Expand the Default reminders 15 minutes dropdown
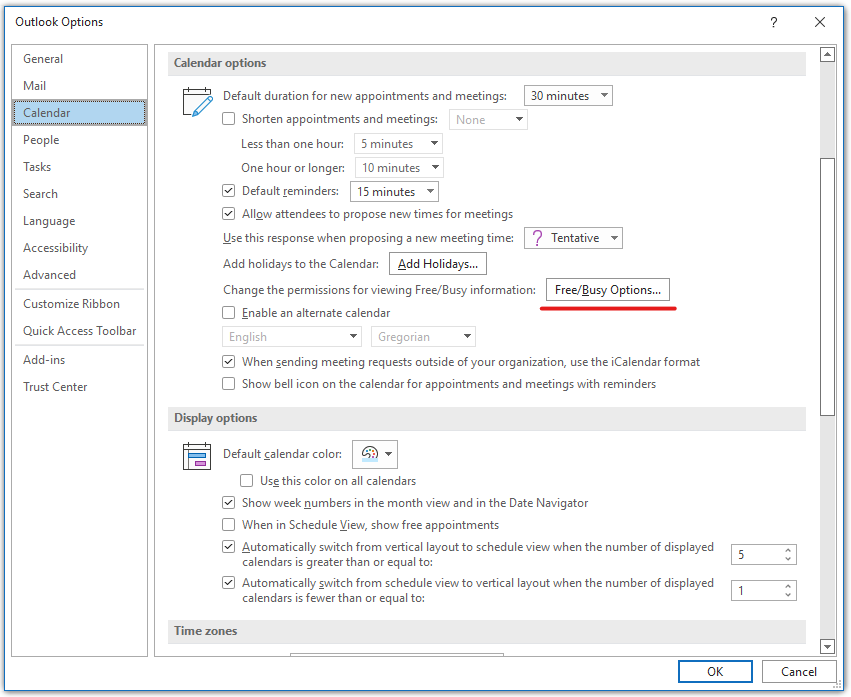The height and width of the screenshot is (697, 851). point(394,191)
